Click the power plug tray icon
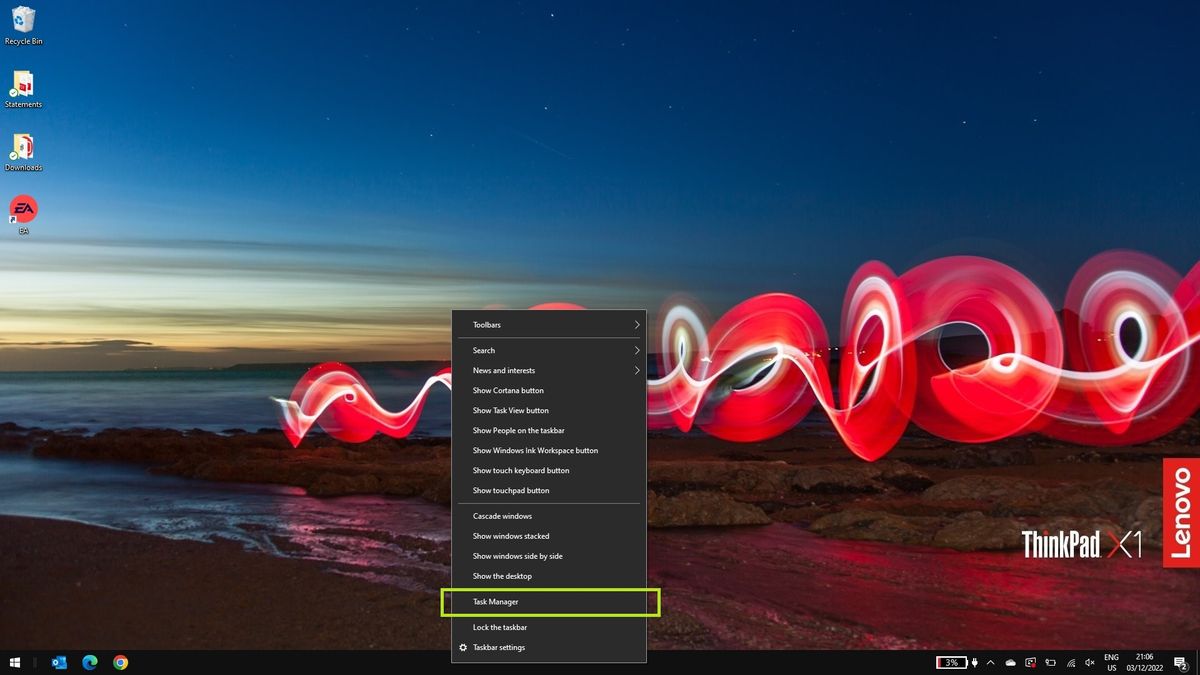1200x675 pixels. point(974,662)
